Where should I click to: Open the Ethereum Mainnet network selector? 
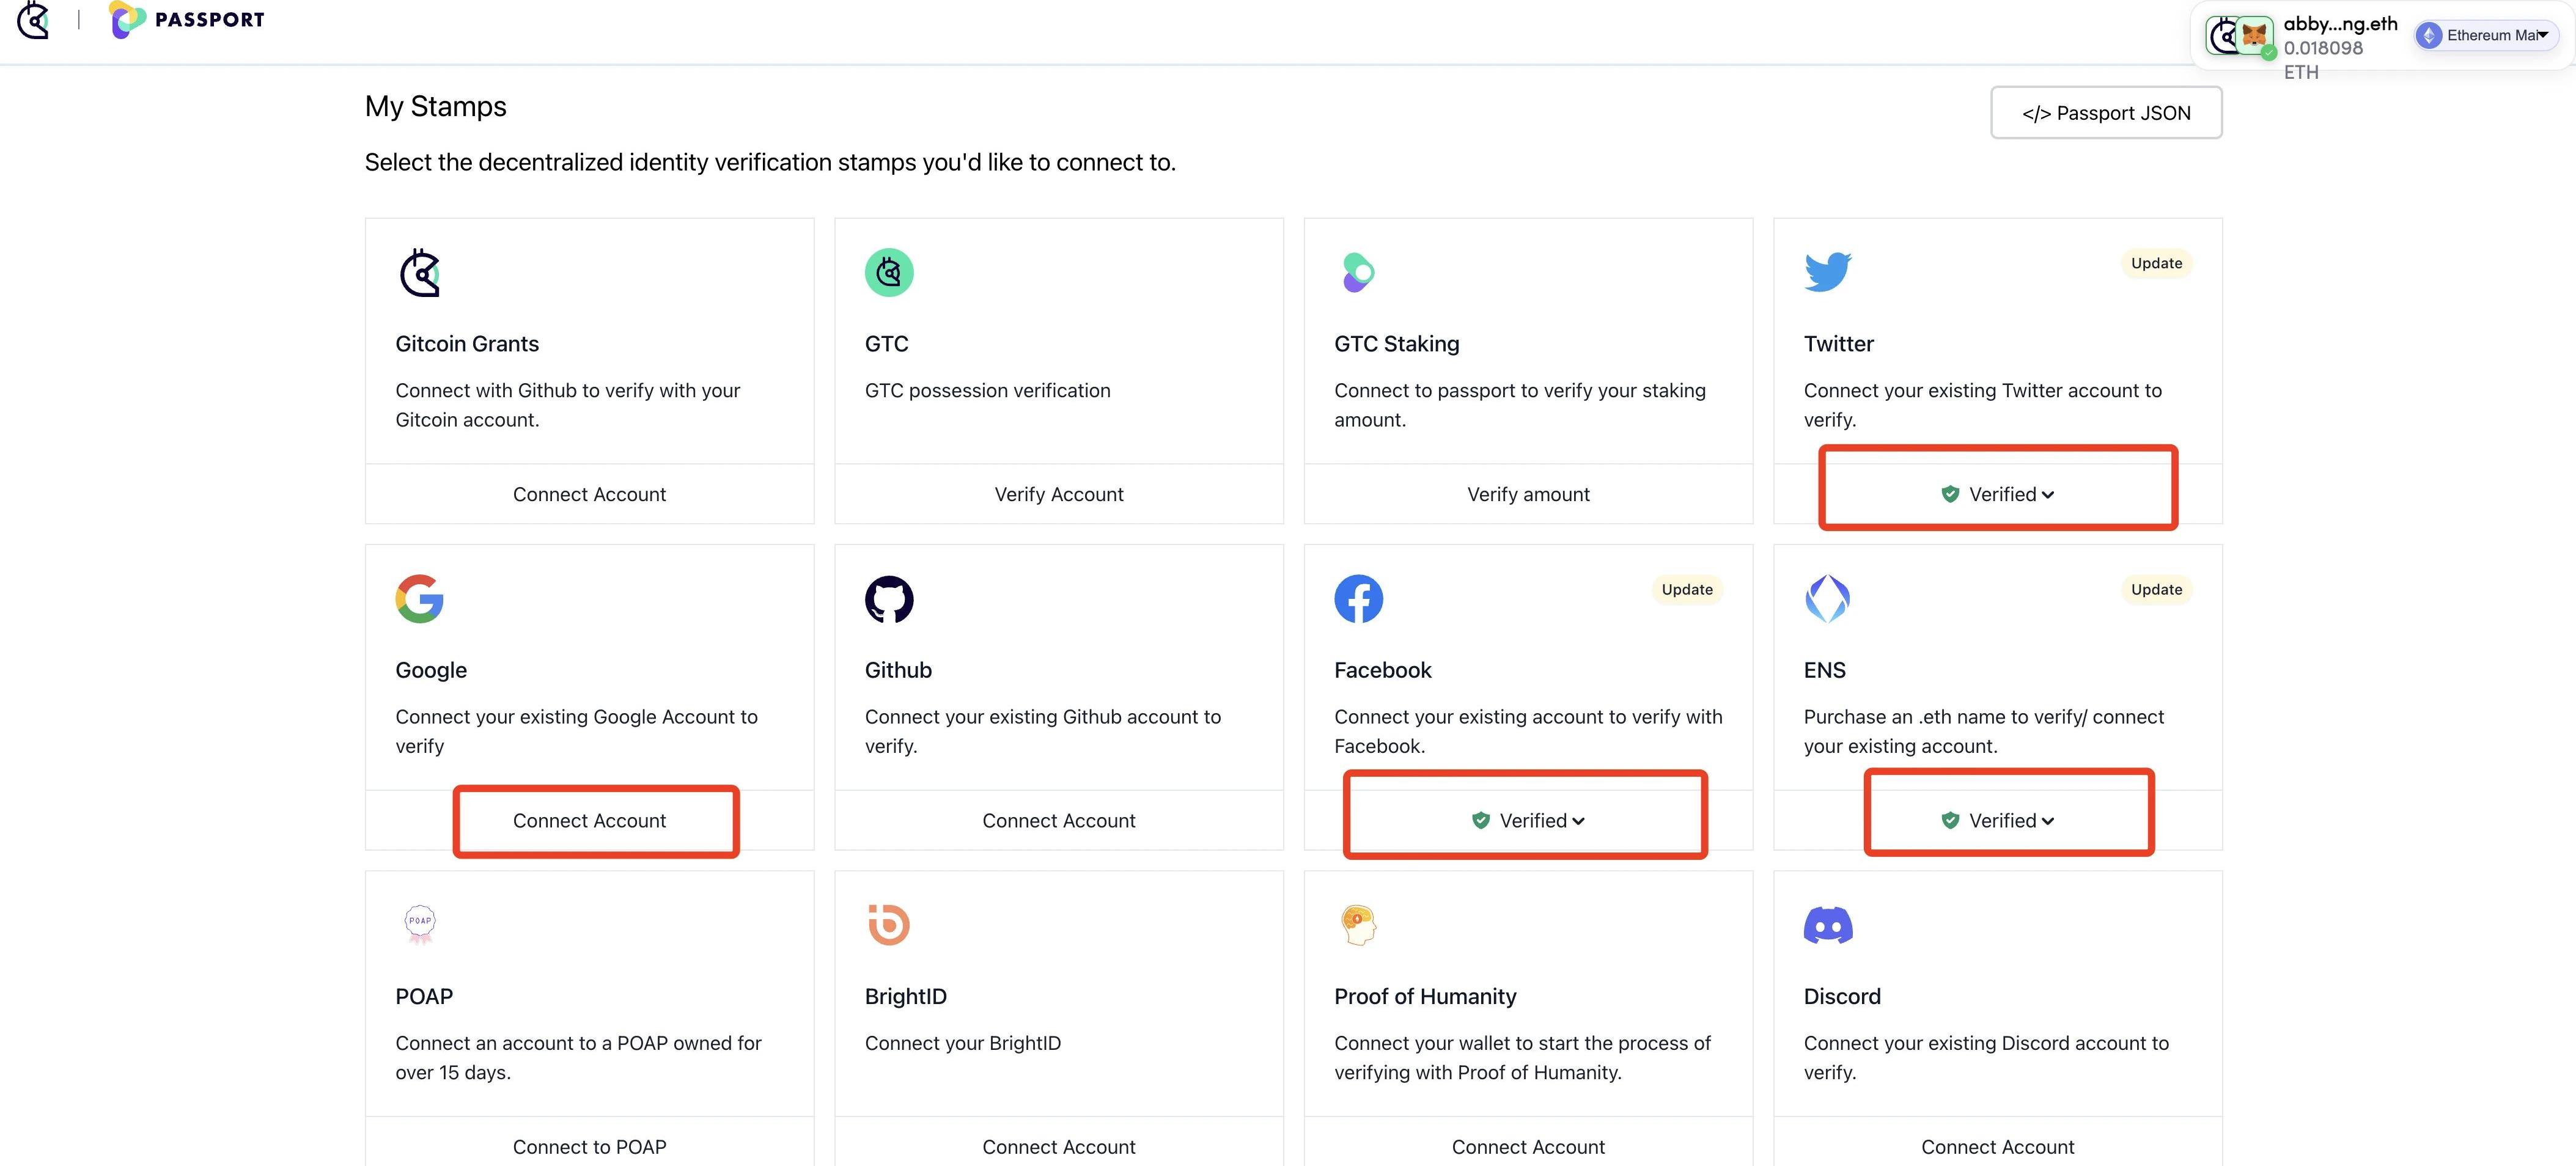(2485, 35)
